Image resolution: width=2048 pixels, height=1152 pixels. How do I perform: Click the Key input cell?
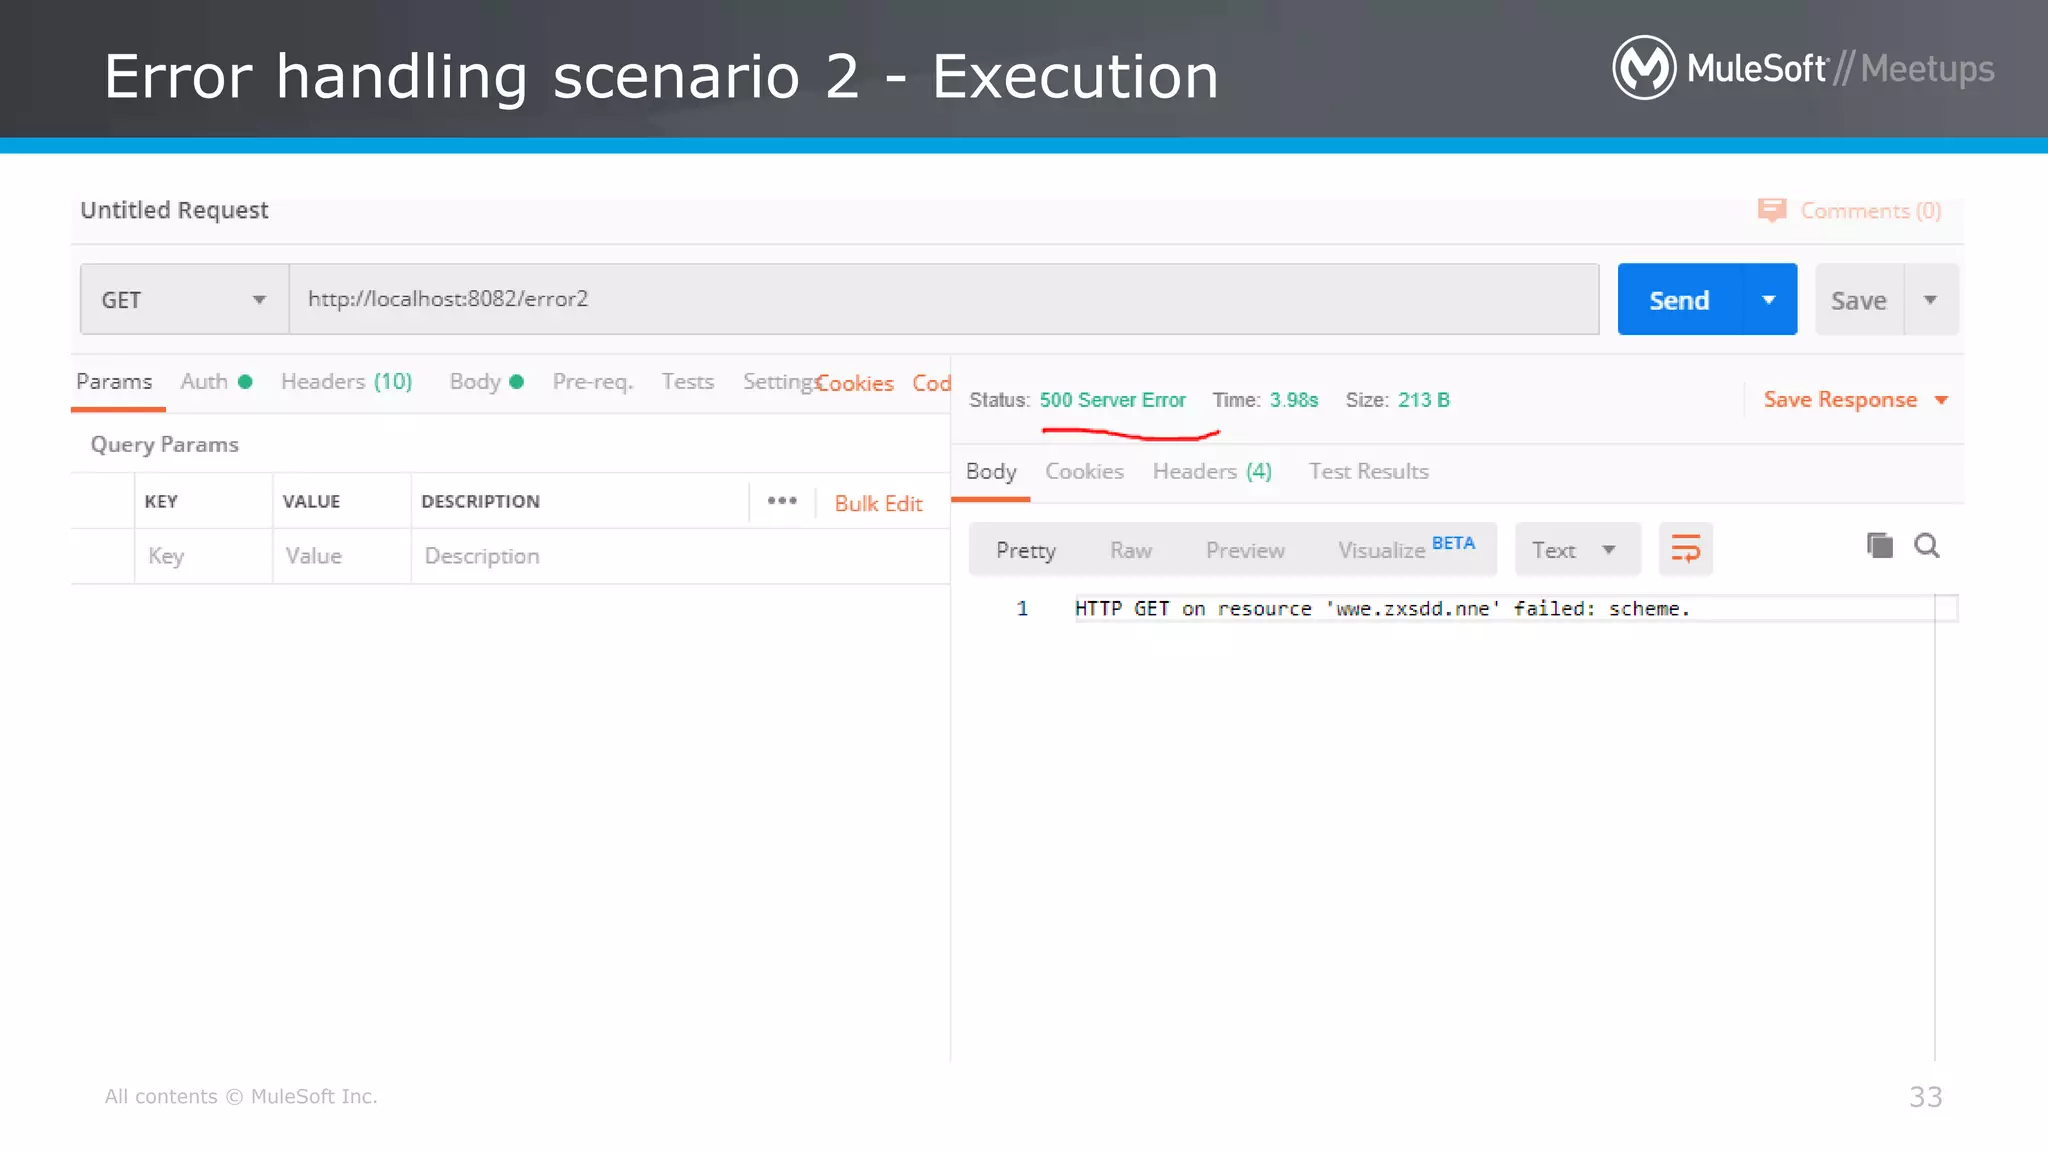[x=204, y=556]
